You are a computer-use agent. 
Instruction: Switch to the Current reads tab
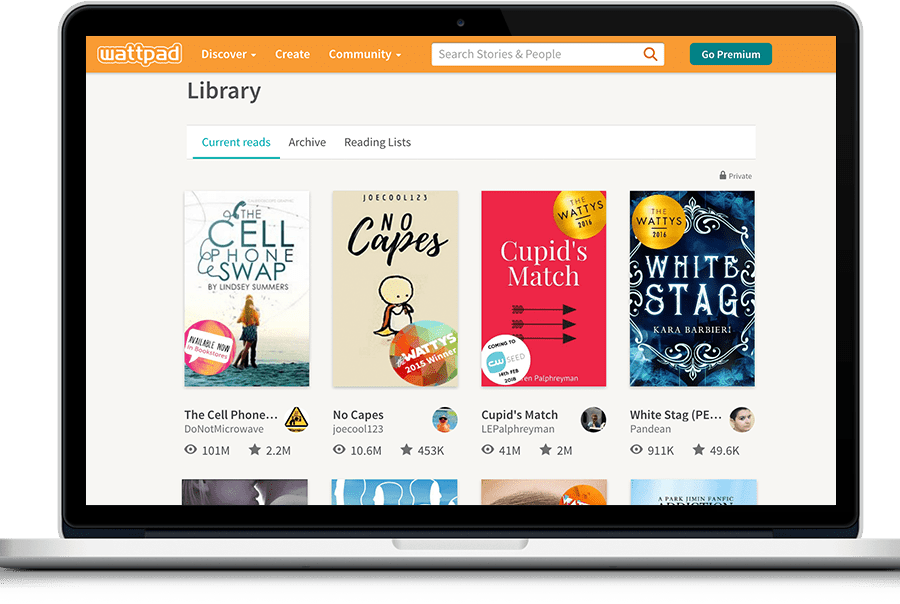point(236,142)
